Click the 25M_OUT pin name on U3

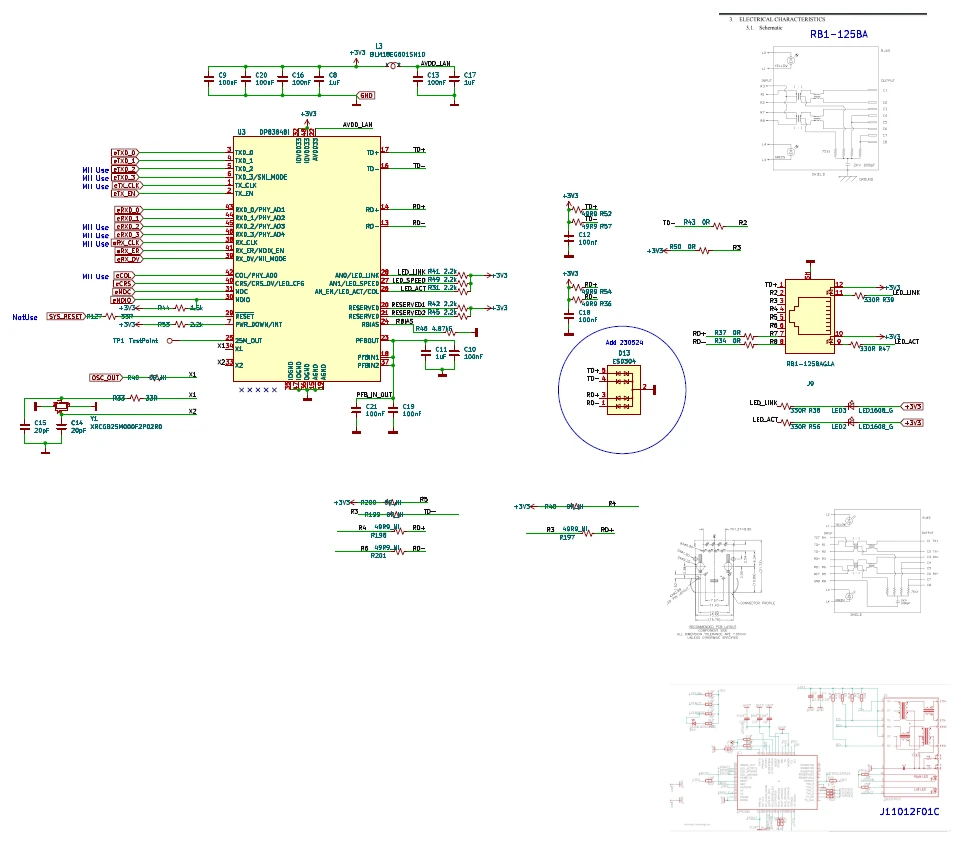tap(248, 341)
